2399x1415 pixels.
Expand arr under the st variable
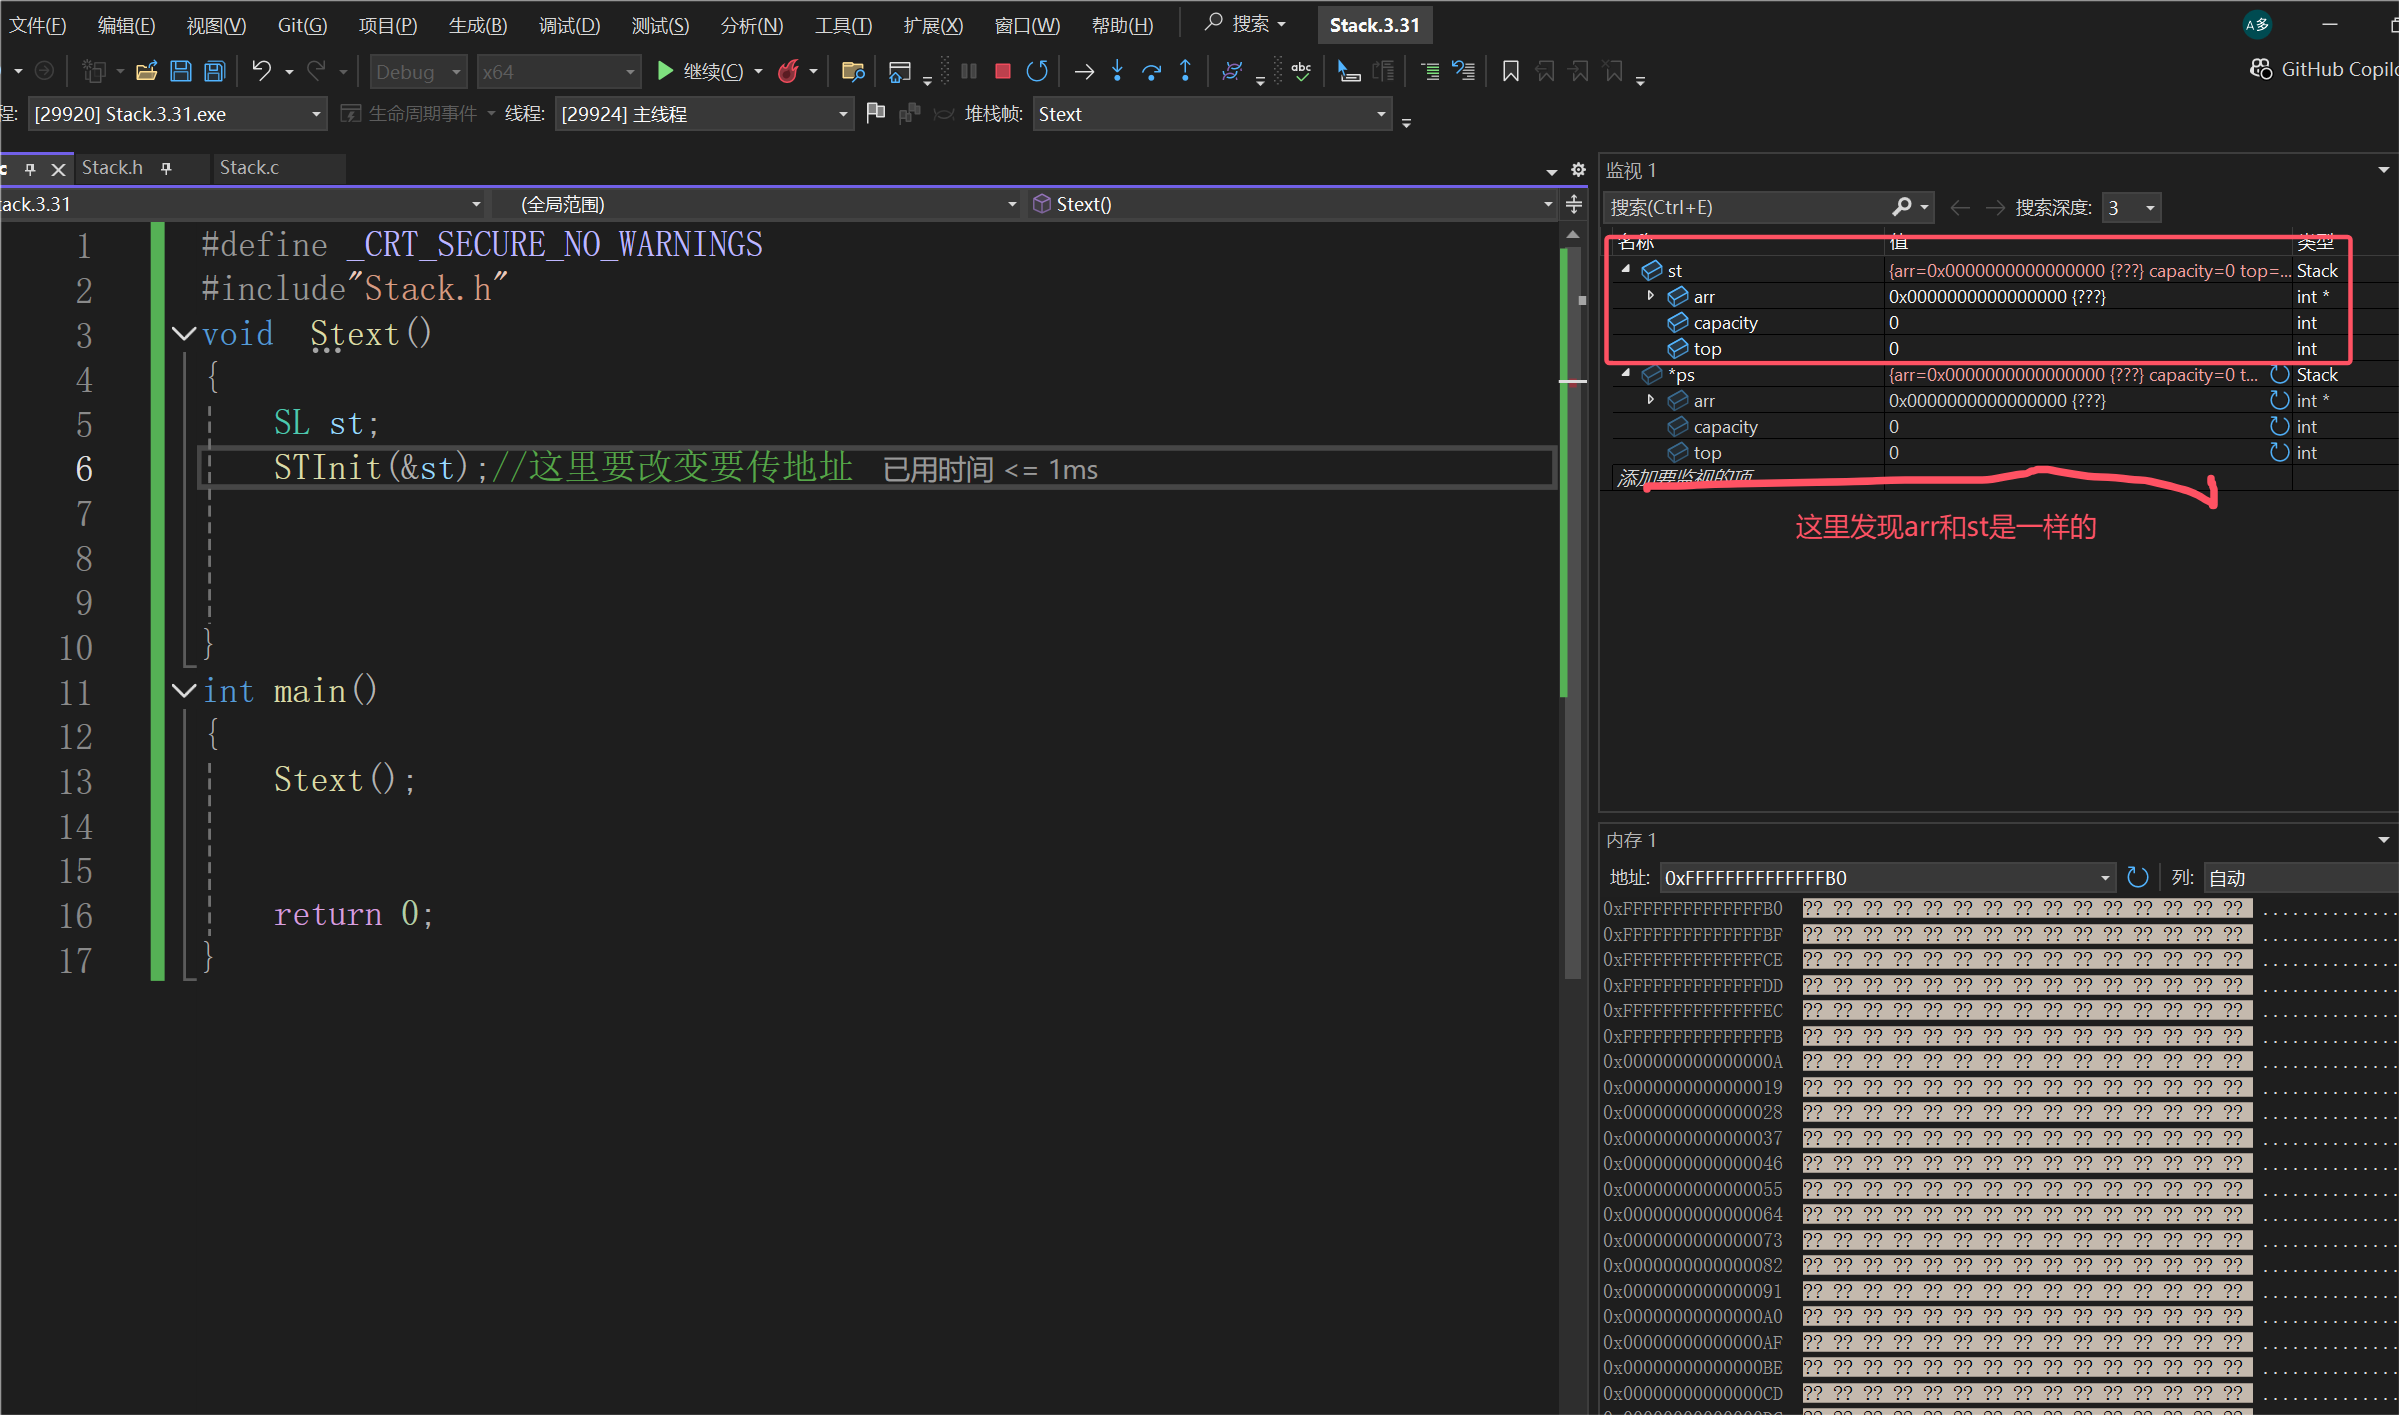[1651, 296]
